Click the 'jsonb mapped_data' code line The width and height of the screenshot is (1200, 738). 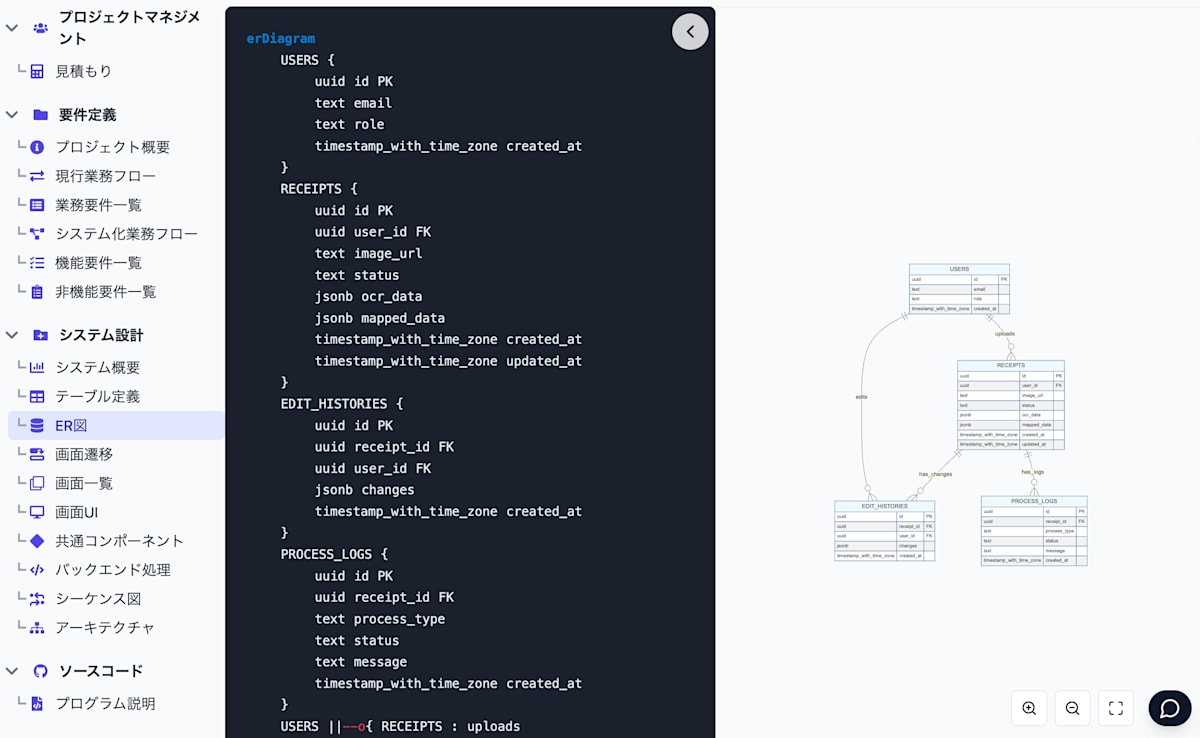[380, 318]
